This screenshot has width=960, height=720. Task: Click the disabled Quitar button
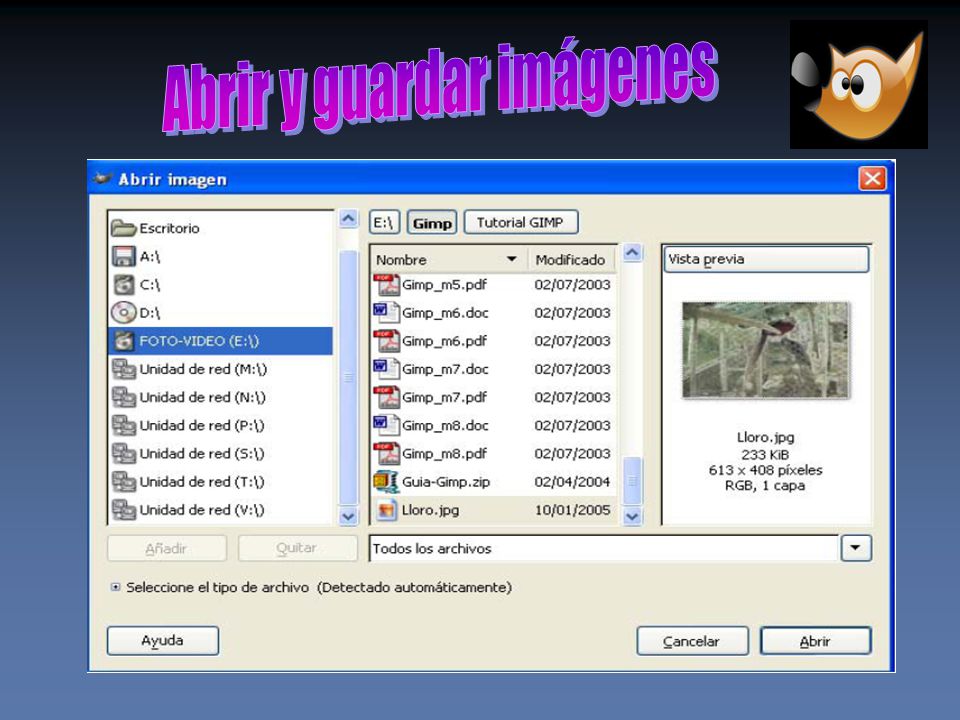(x=297, y=548)
